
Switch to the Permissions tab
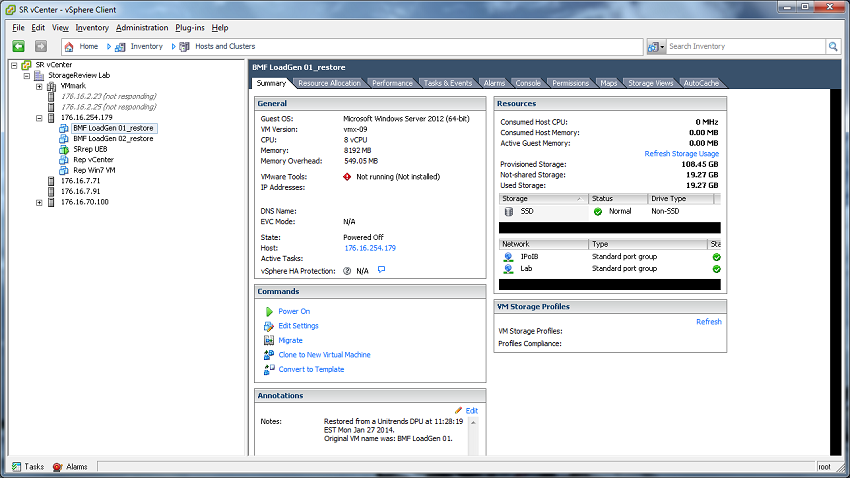[x=570, y=83]
